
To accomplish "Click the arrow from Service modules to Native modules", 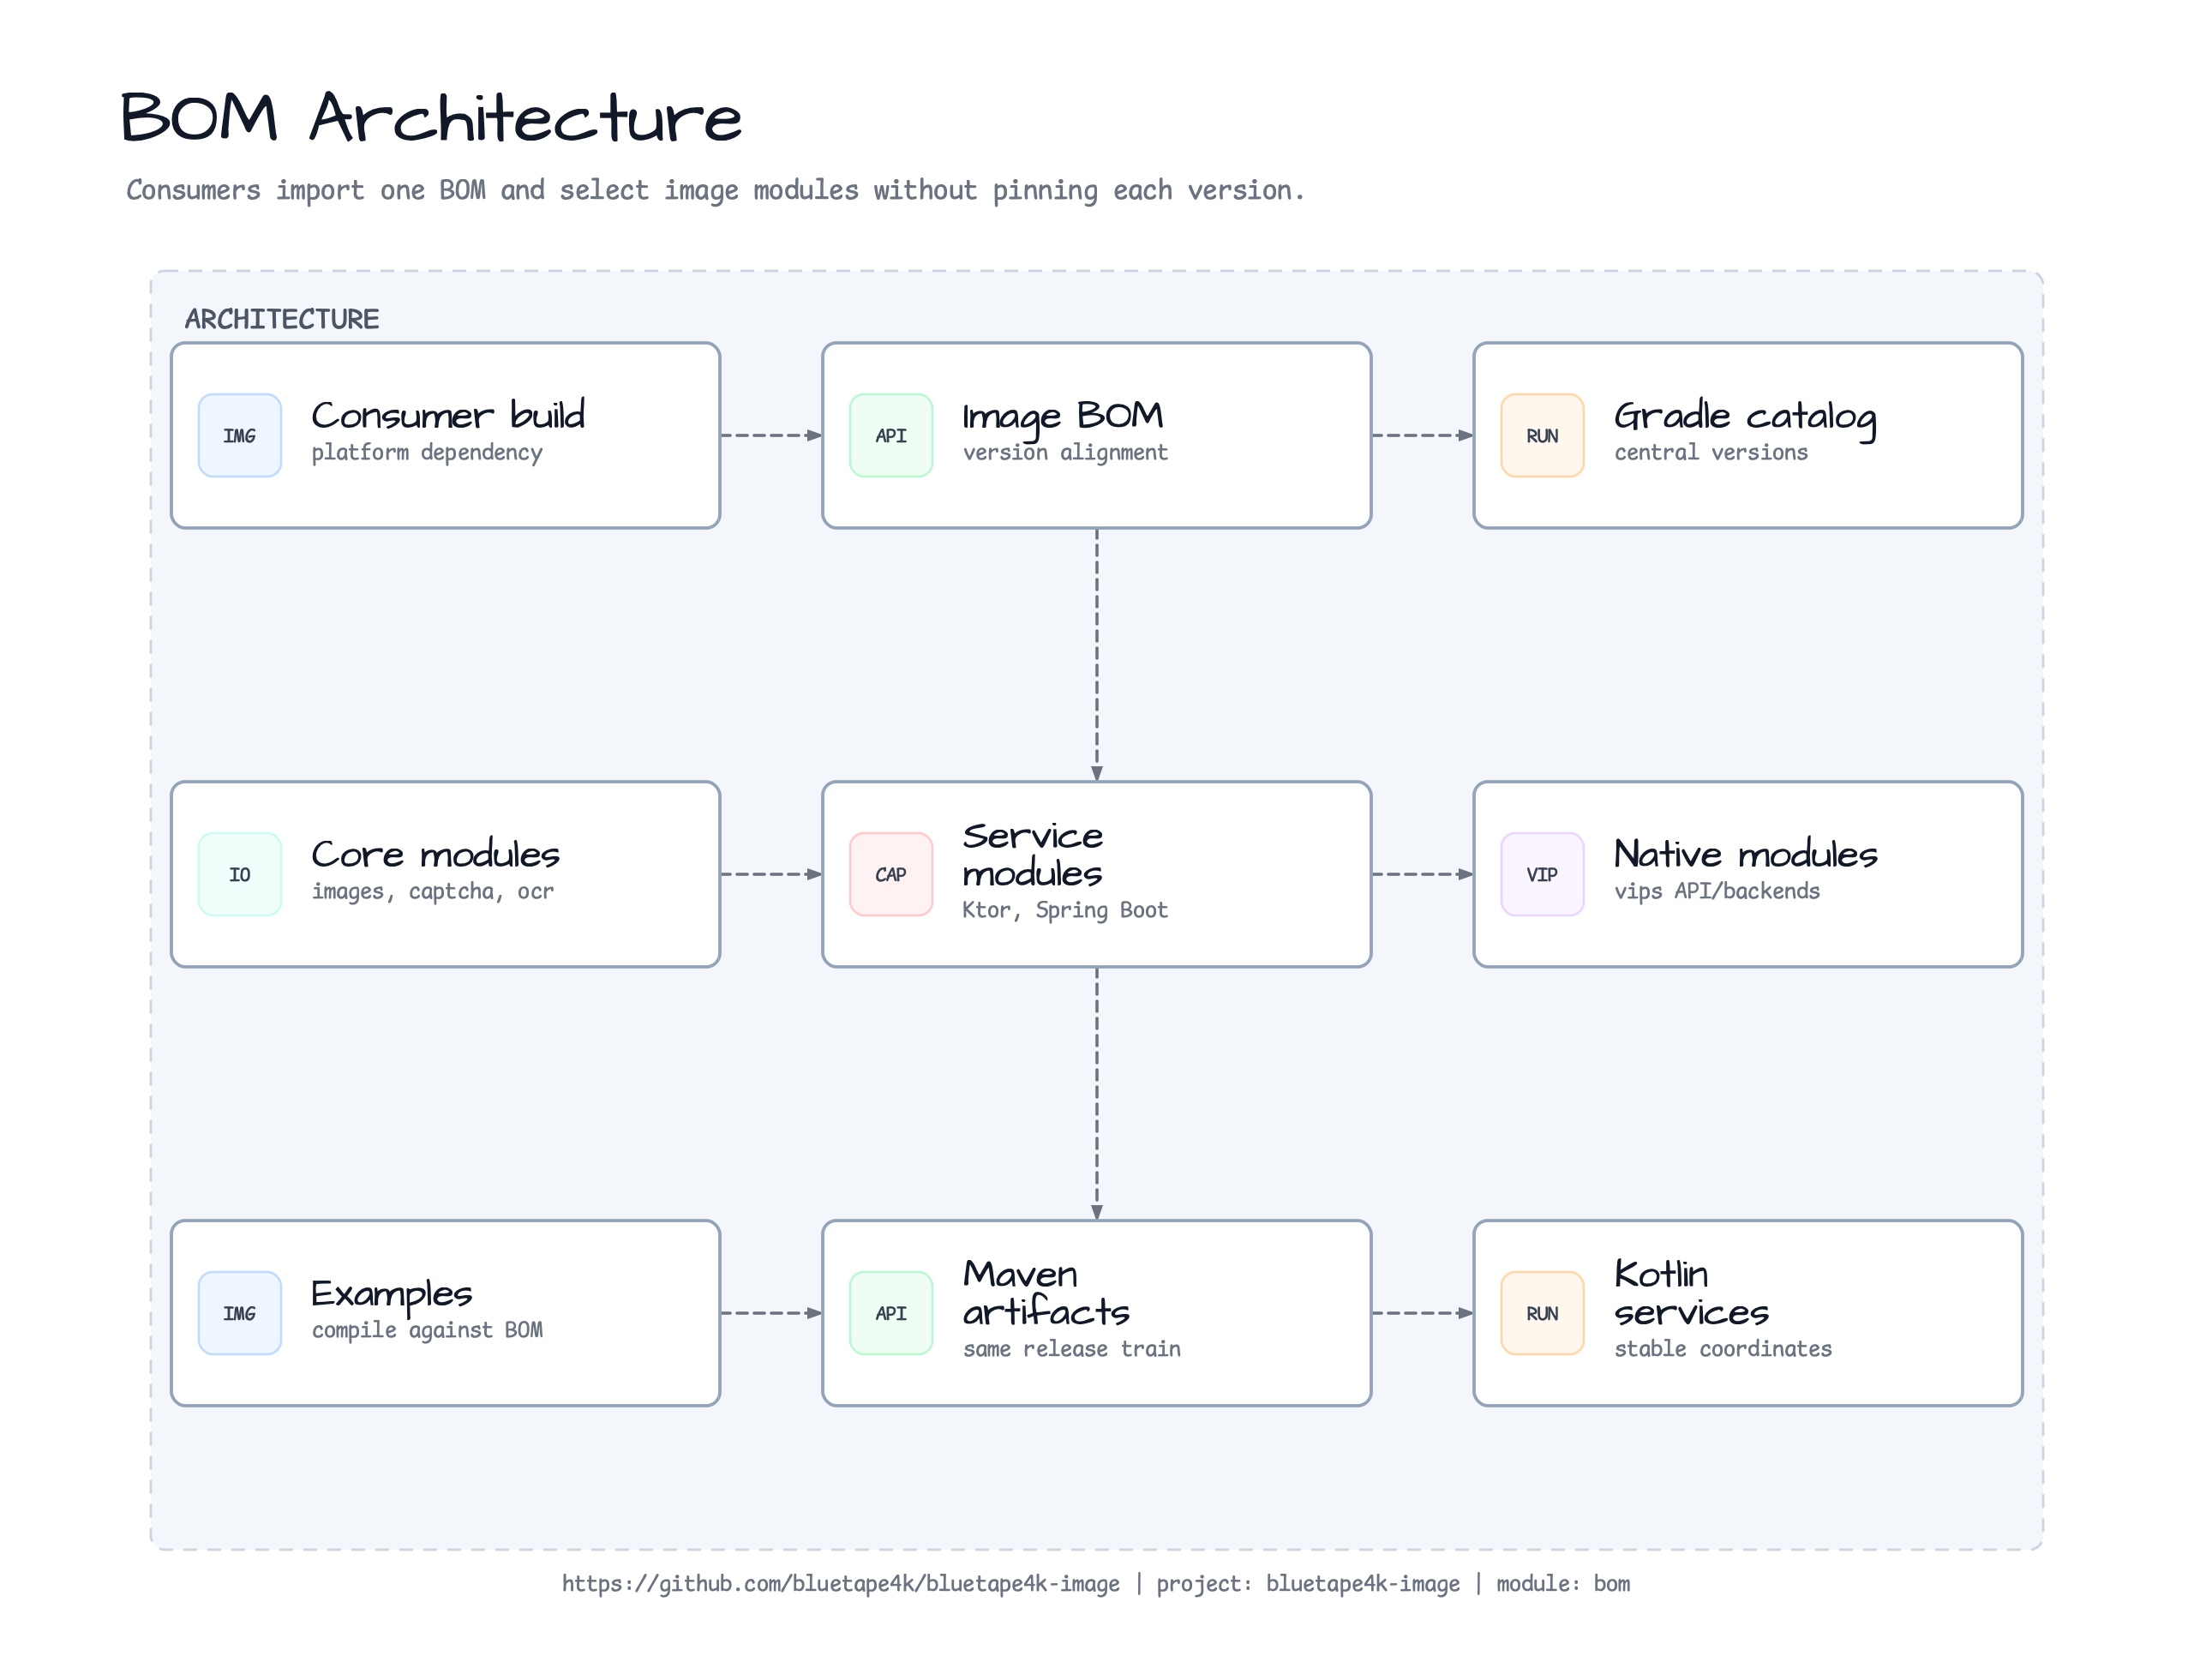I will 1422,874.
